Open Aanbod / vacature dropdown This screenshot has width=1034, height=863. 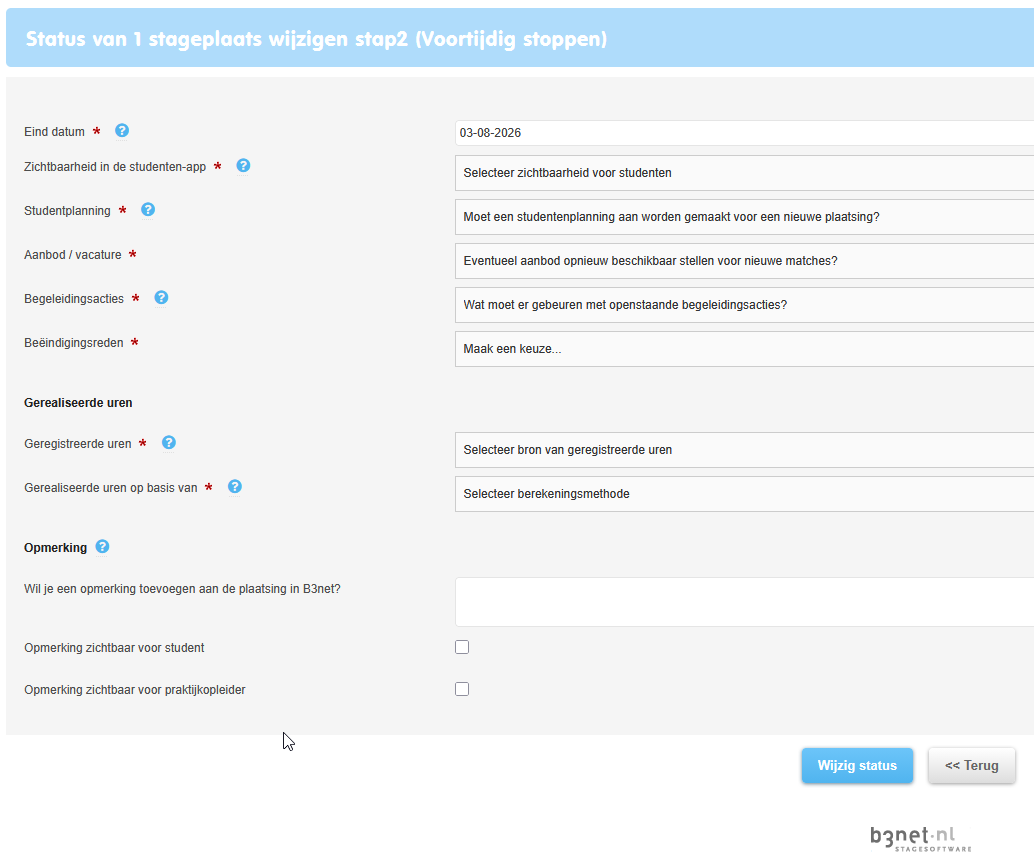tap(745, 261)
